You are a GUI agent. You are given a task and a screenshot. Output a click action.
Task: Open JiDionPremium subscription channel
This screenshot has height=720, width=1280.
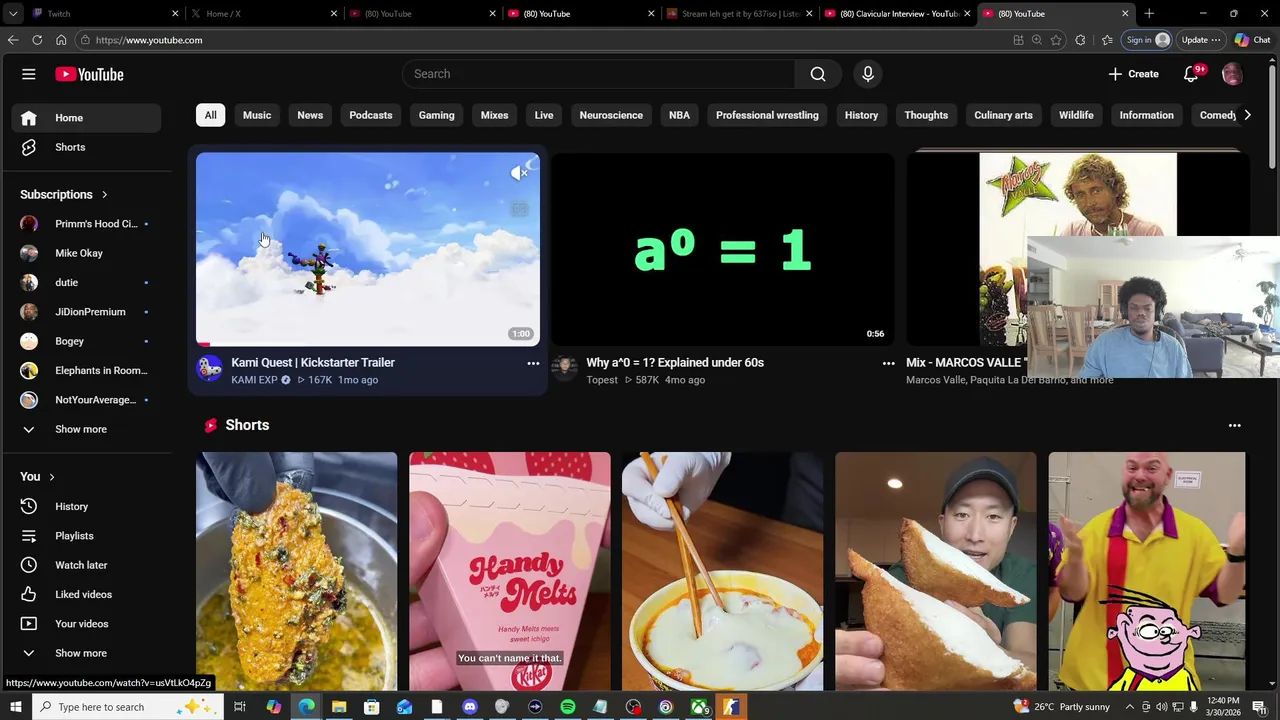coord(86,312)
